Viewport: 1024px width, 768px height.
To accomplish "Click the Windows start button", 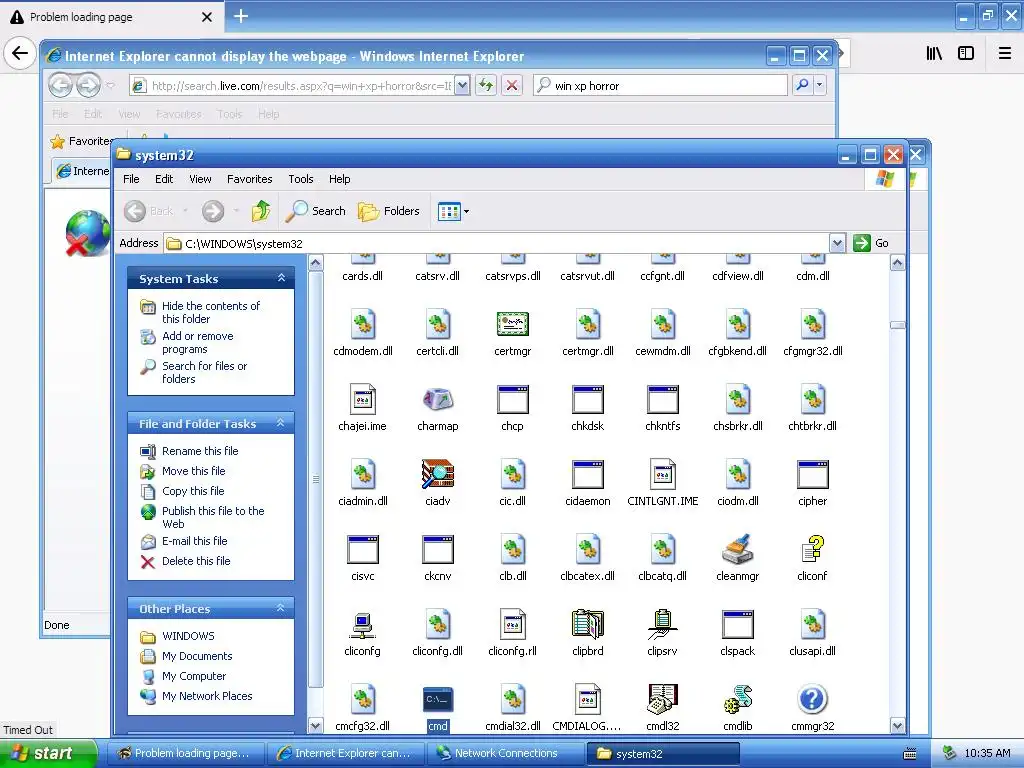I will [x=47, y=753].
